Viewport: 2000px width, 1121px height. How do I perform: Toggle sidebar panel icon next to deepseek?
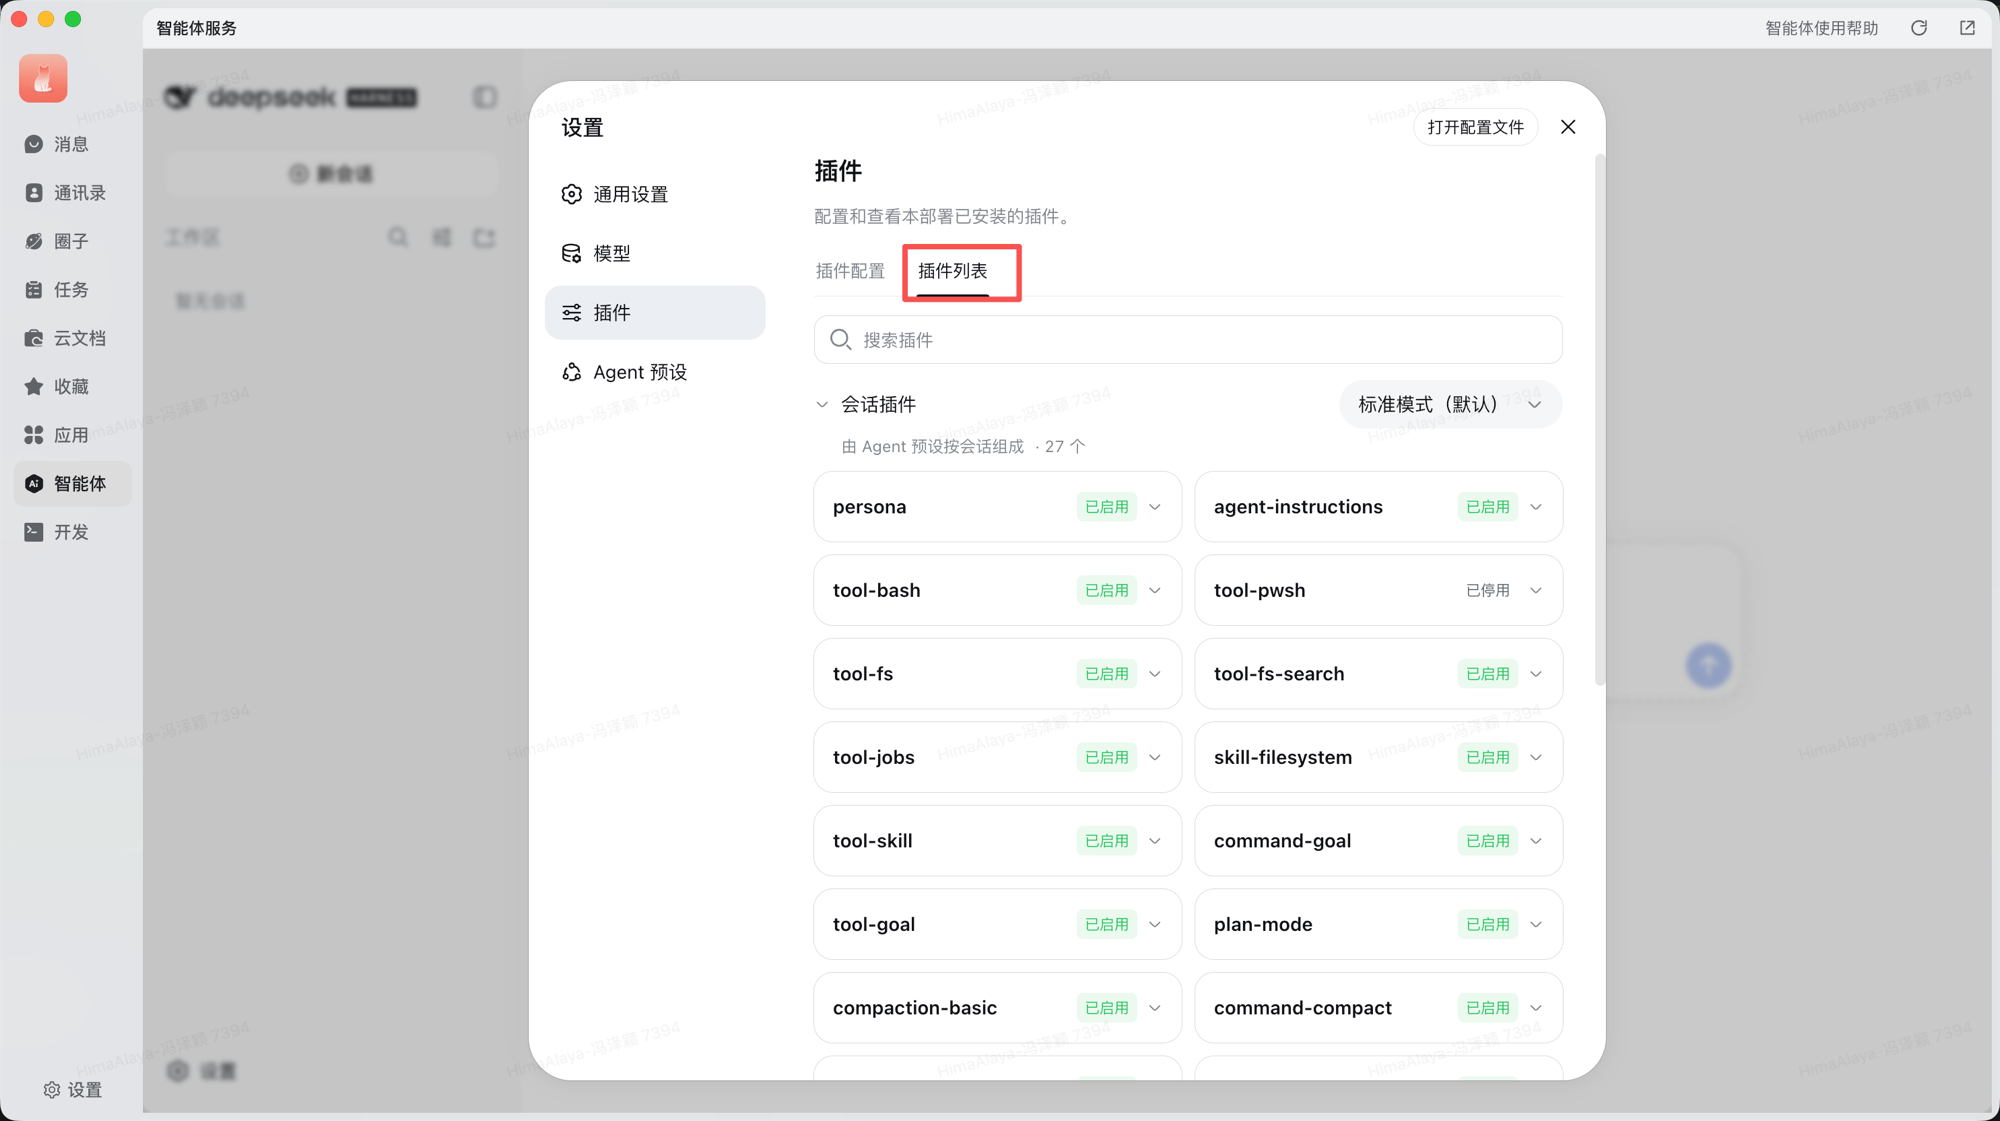pyautogui.click(x=485, y=97)
